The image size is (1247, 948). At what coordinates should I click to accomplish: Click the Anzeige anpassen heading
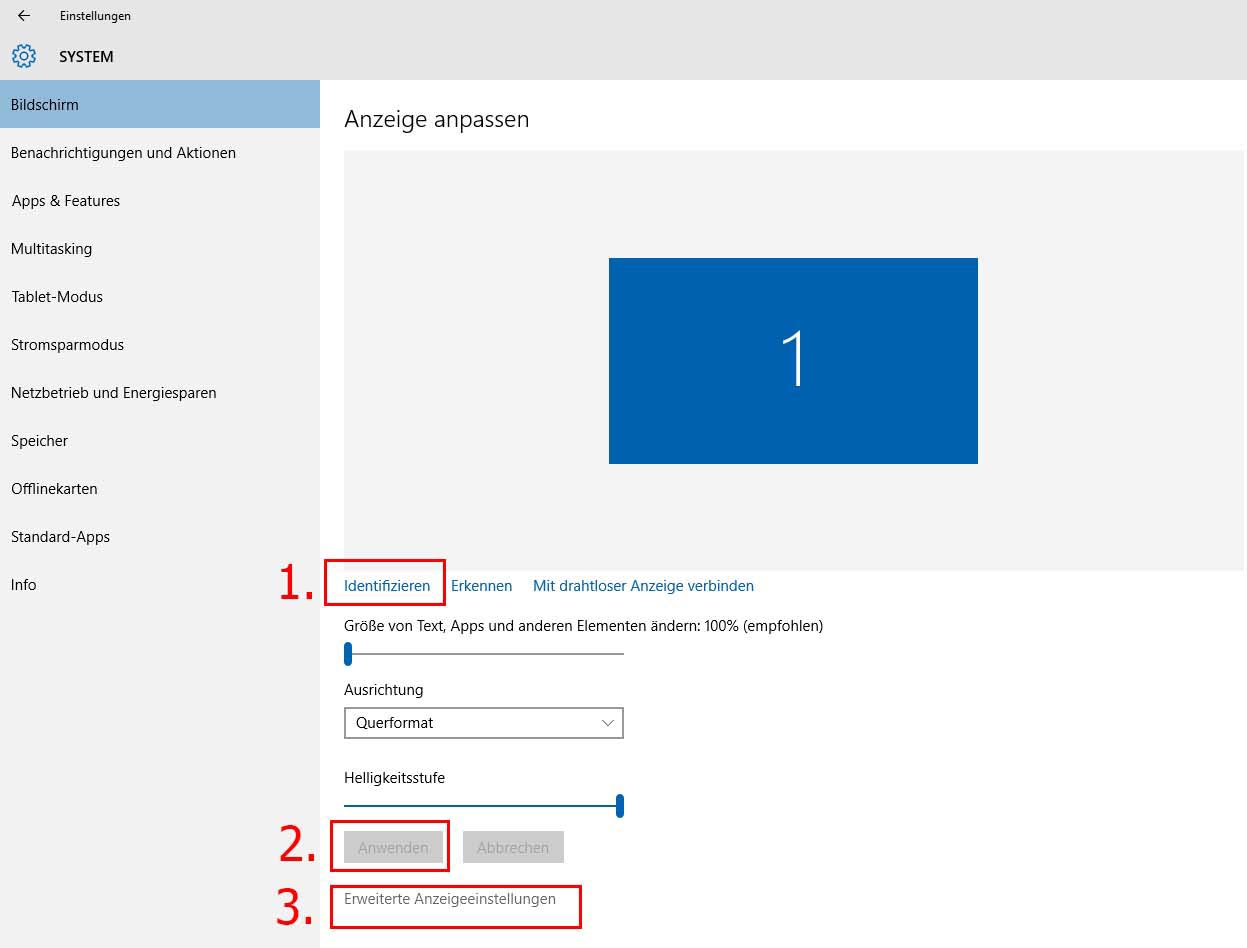437,119
